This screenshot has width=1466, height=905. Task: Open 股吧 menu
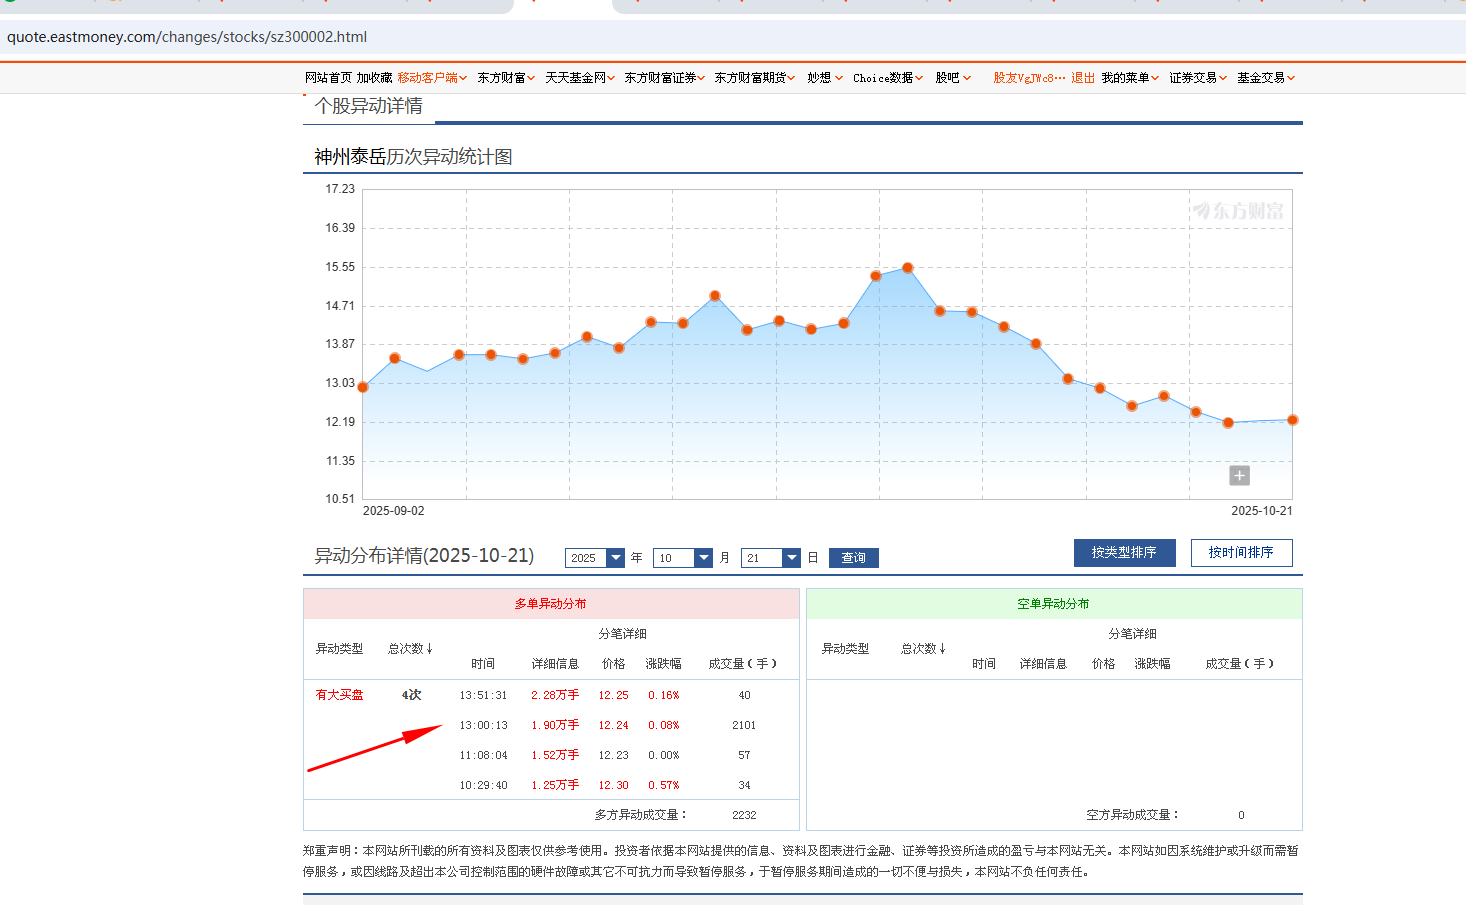953,78
